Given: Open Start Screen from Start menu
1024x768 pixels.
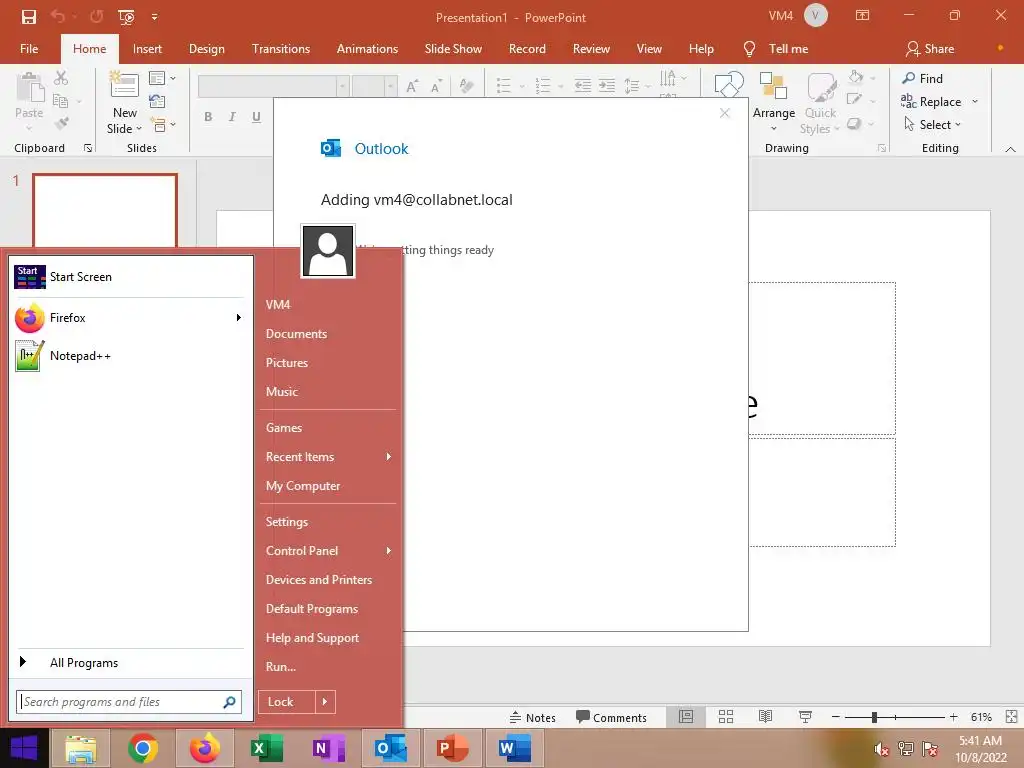Looking at the screenshot, I should 131,277.
